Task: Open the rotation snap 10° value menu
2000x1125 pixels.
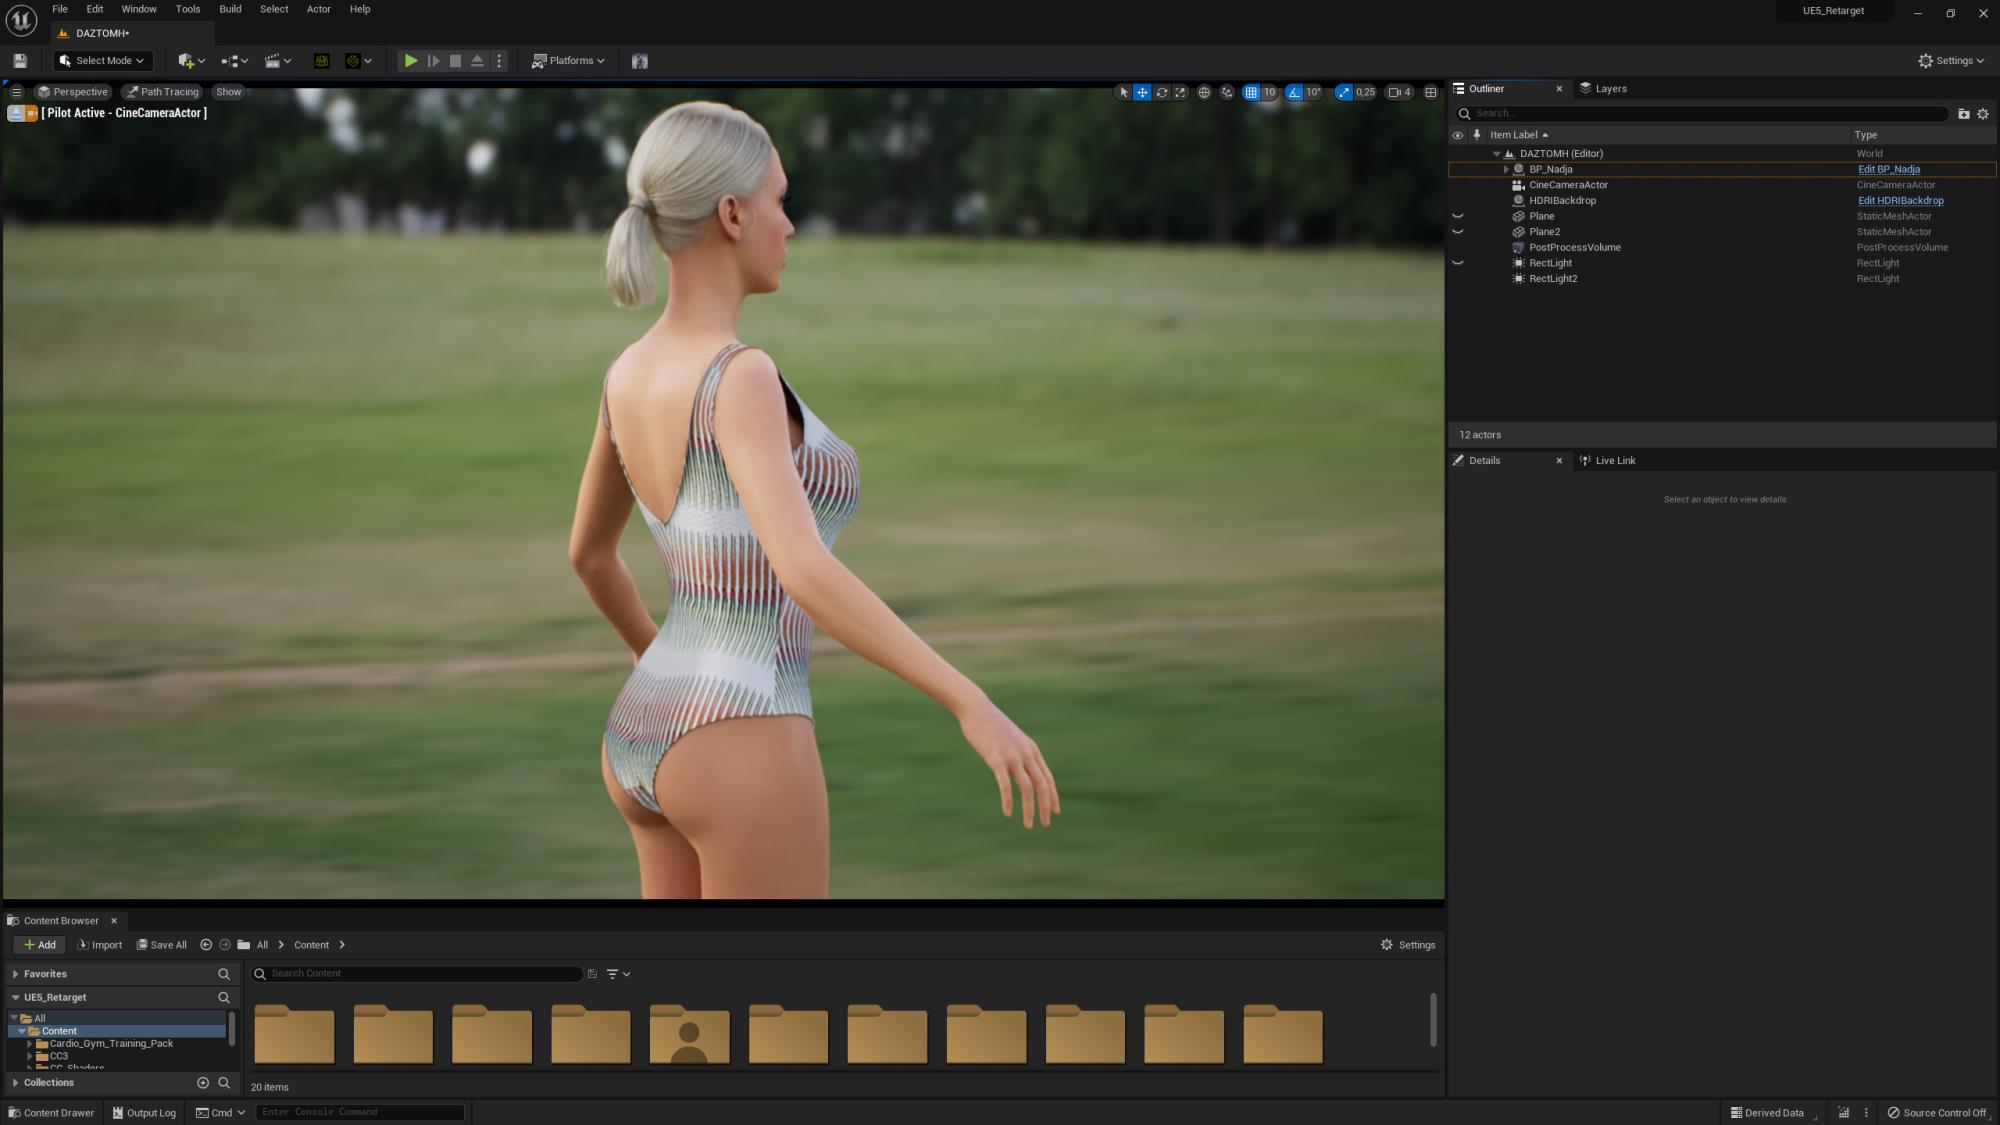Action: [1313, 92]
